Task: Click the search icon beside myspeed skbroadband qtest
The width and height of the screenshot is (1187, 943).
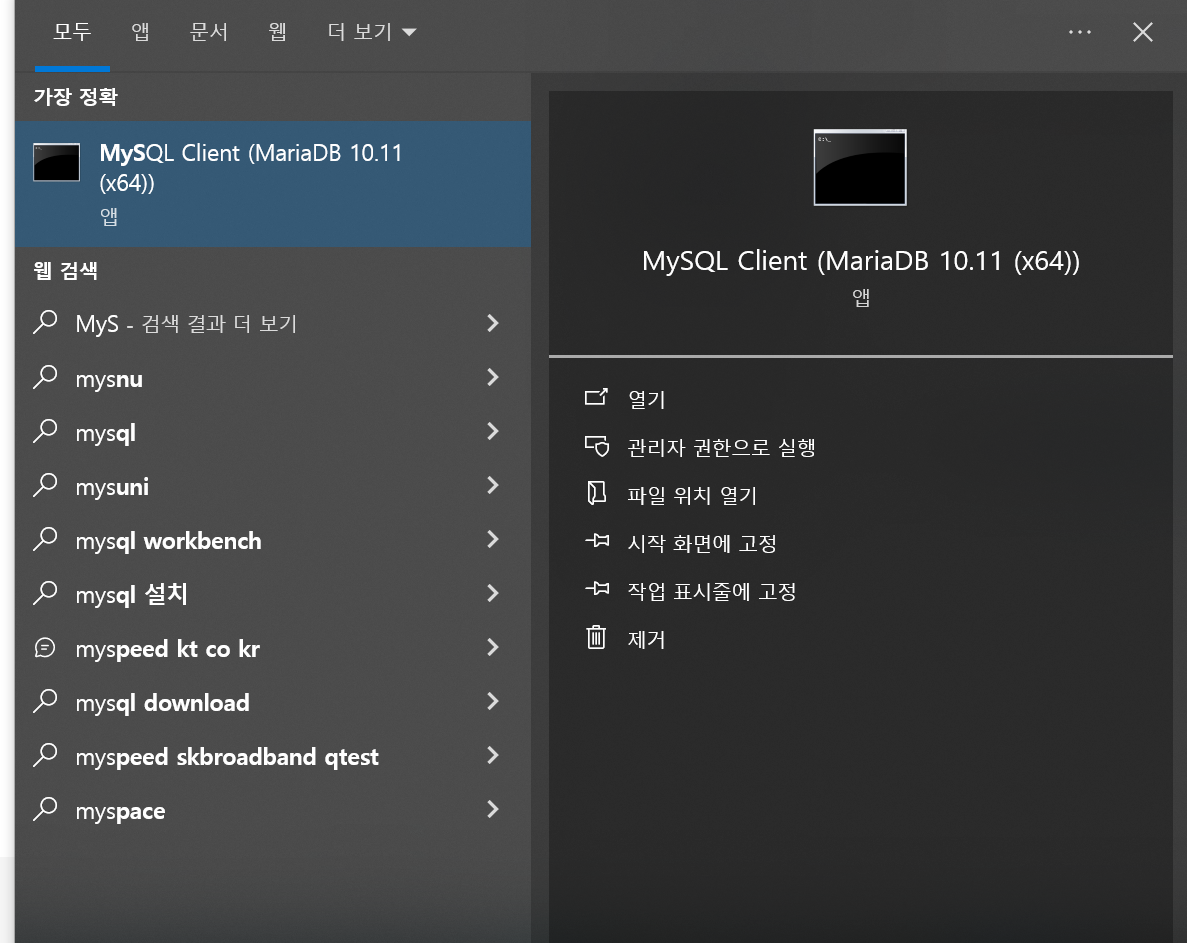Action: [x=45, y=755]
